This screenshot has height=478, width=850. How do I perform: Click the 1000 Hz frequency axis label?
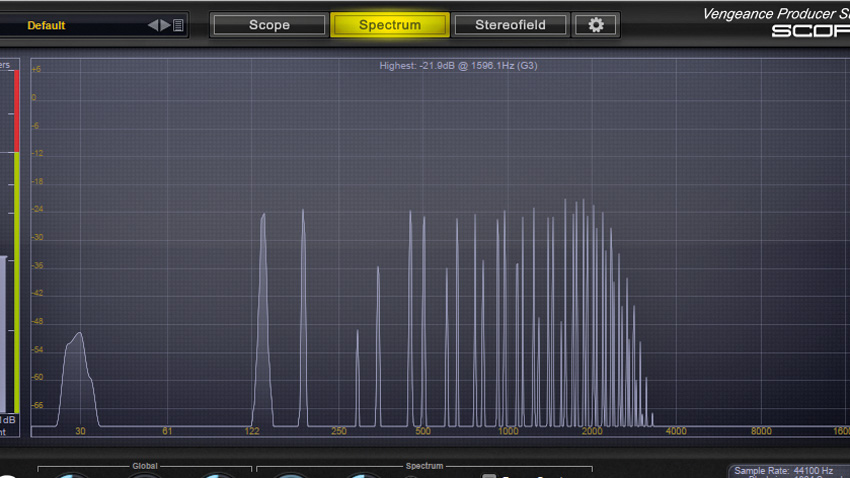[x=508, y=431]
